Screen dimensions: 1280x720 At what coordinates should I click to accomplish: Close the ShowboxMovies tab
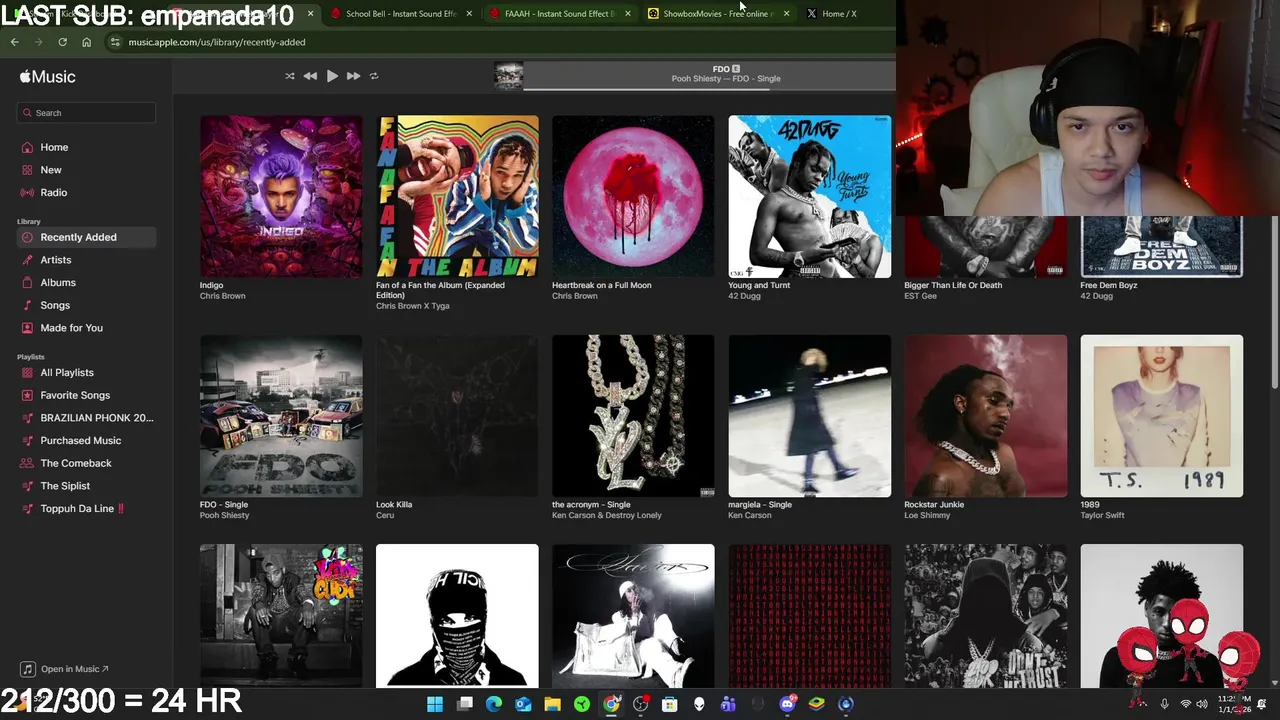click(786, 14)
